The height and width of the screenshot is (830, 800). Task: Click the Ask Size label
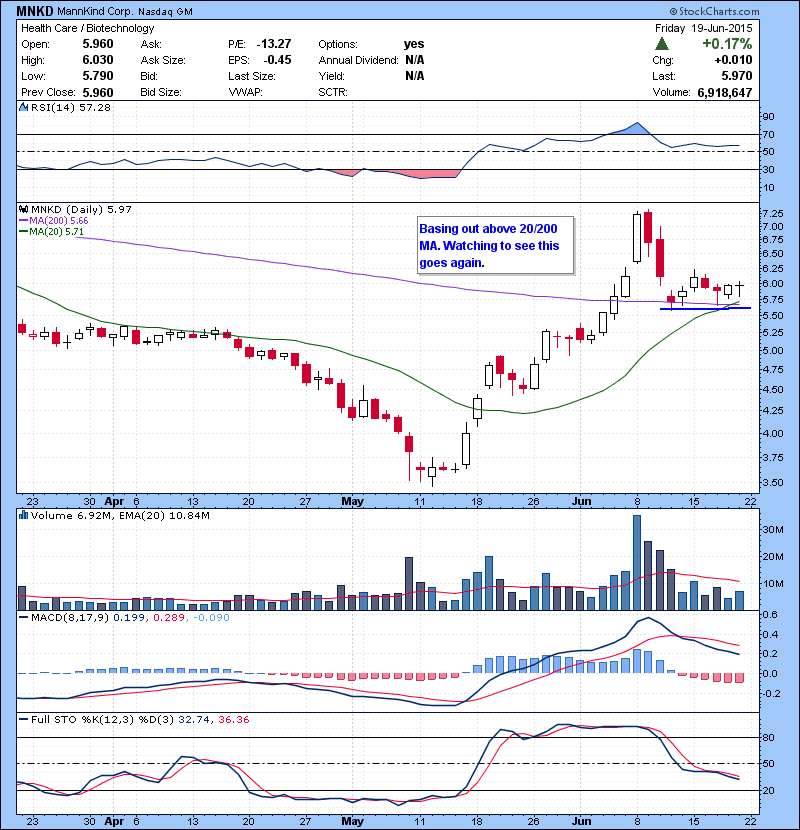[x=163, y=60]
